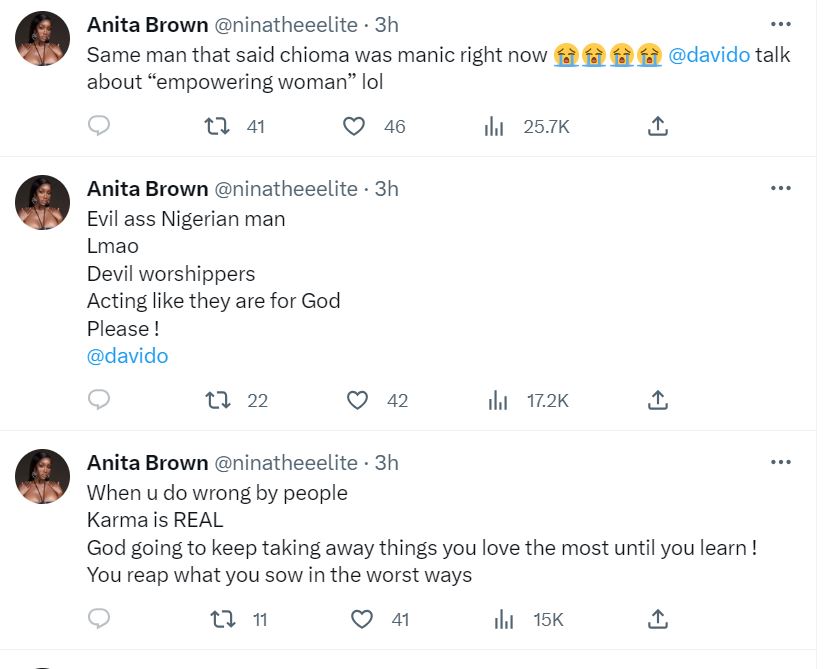Share the "Karma is REAL" tweet
Screen dimensions: 828x669
click(x=657, y=619)
